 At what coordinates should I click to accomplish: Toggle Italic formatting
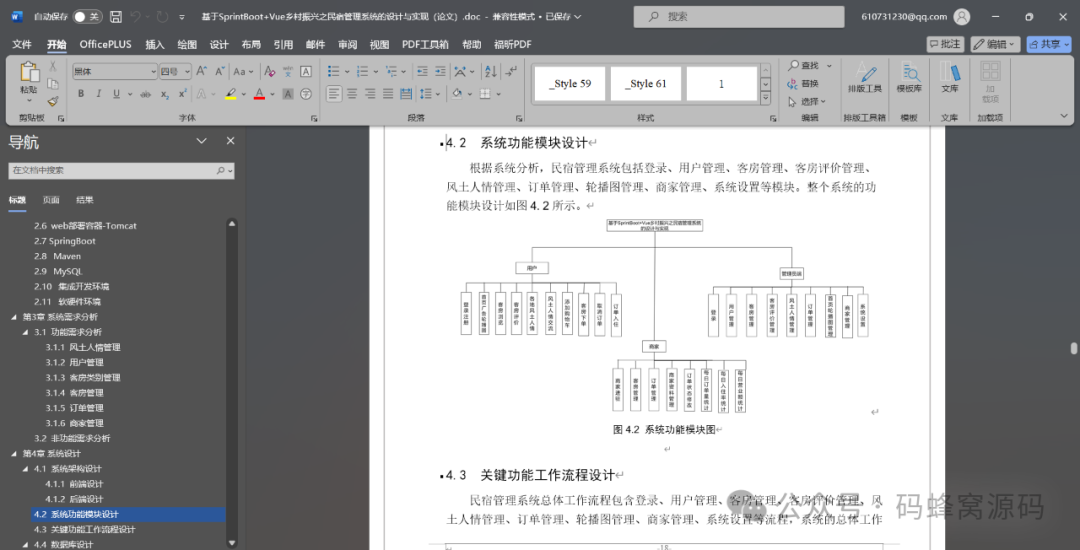coord(98,94)
